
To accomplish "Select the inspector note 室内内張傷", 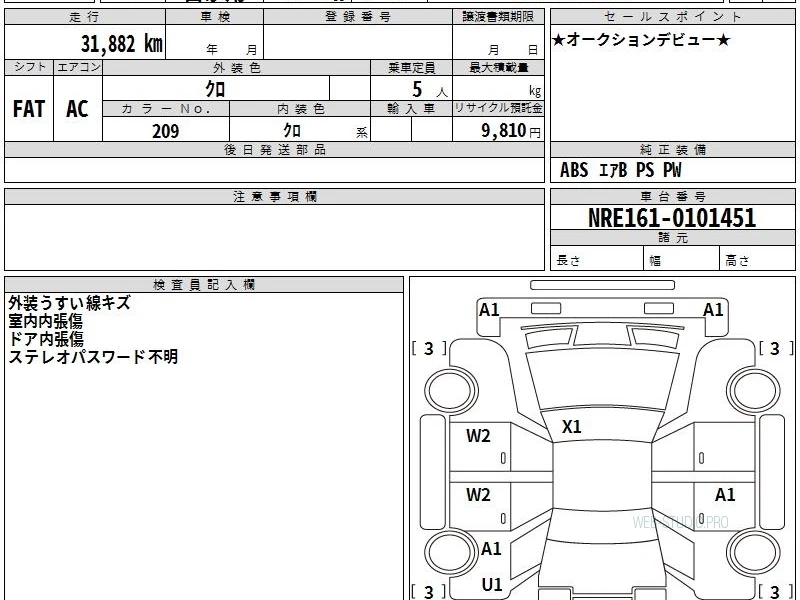I will point(45,321).
